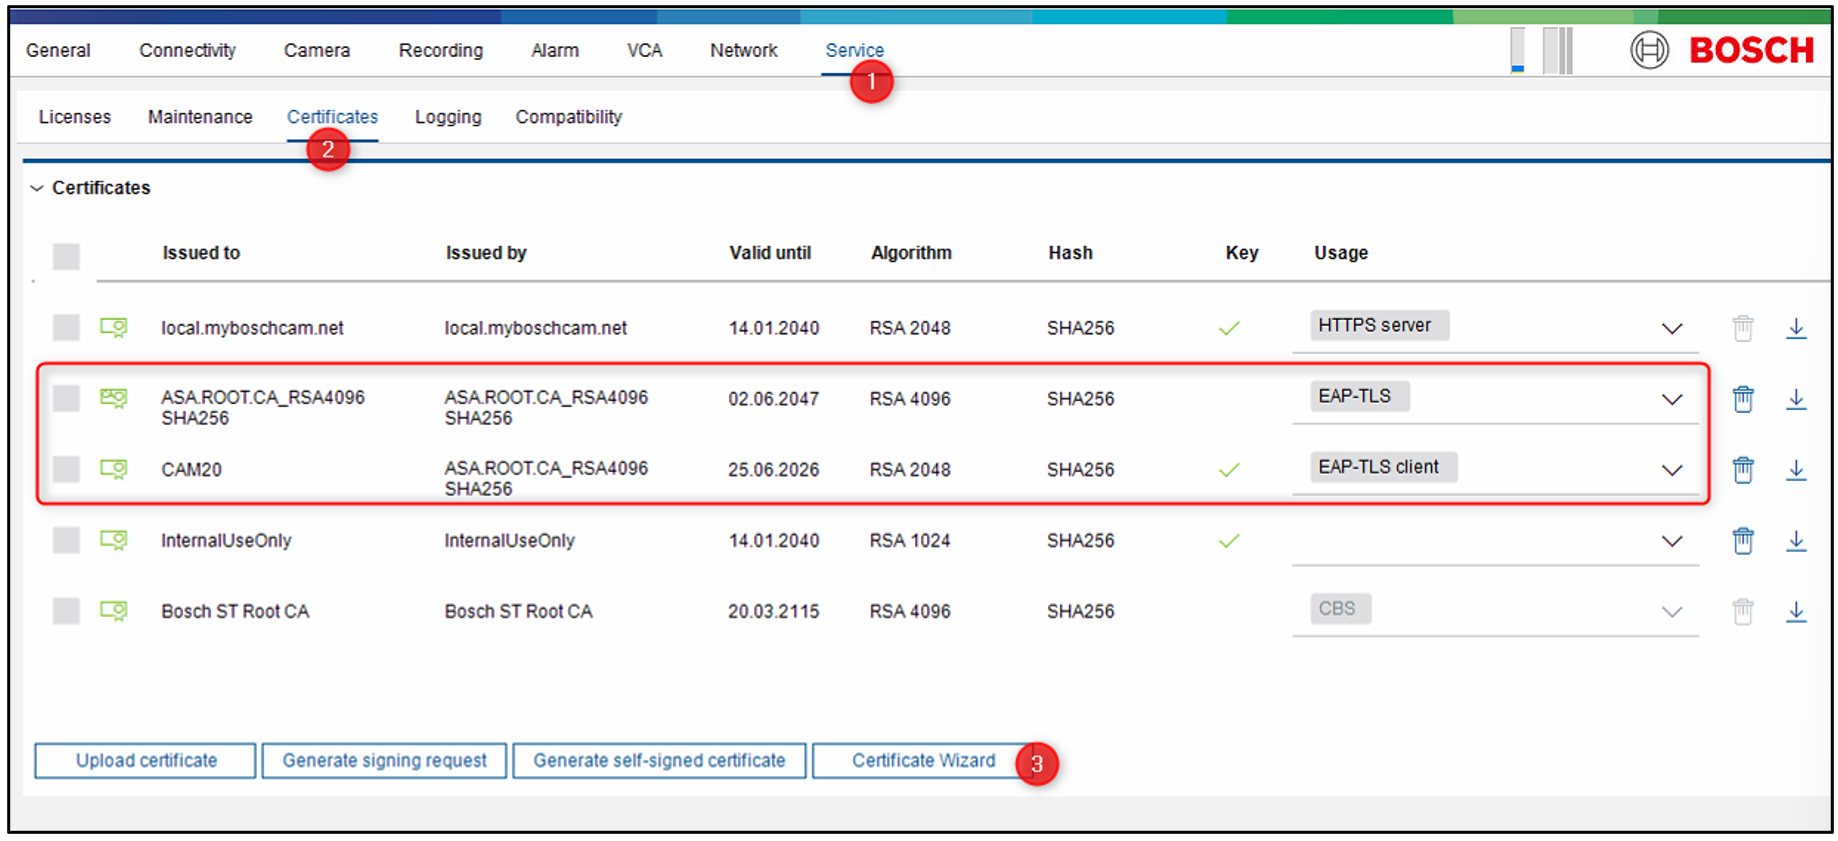Screen dimensions: 1838x841
Task: Click the Bosch logo emblem
Action: pyautogui.click(x=1649, y=50)
